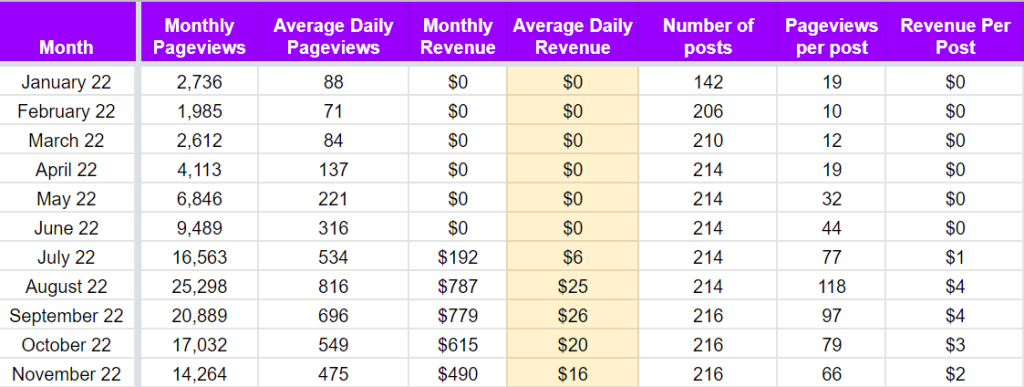
Task: Click the Average Daily Revenue header
Action: tap(573, 32)
